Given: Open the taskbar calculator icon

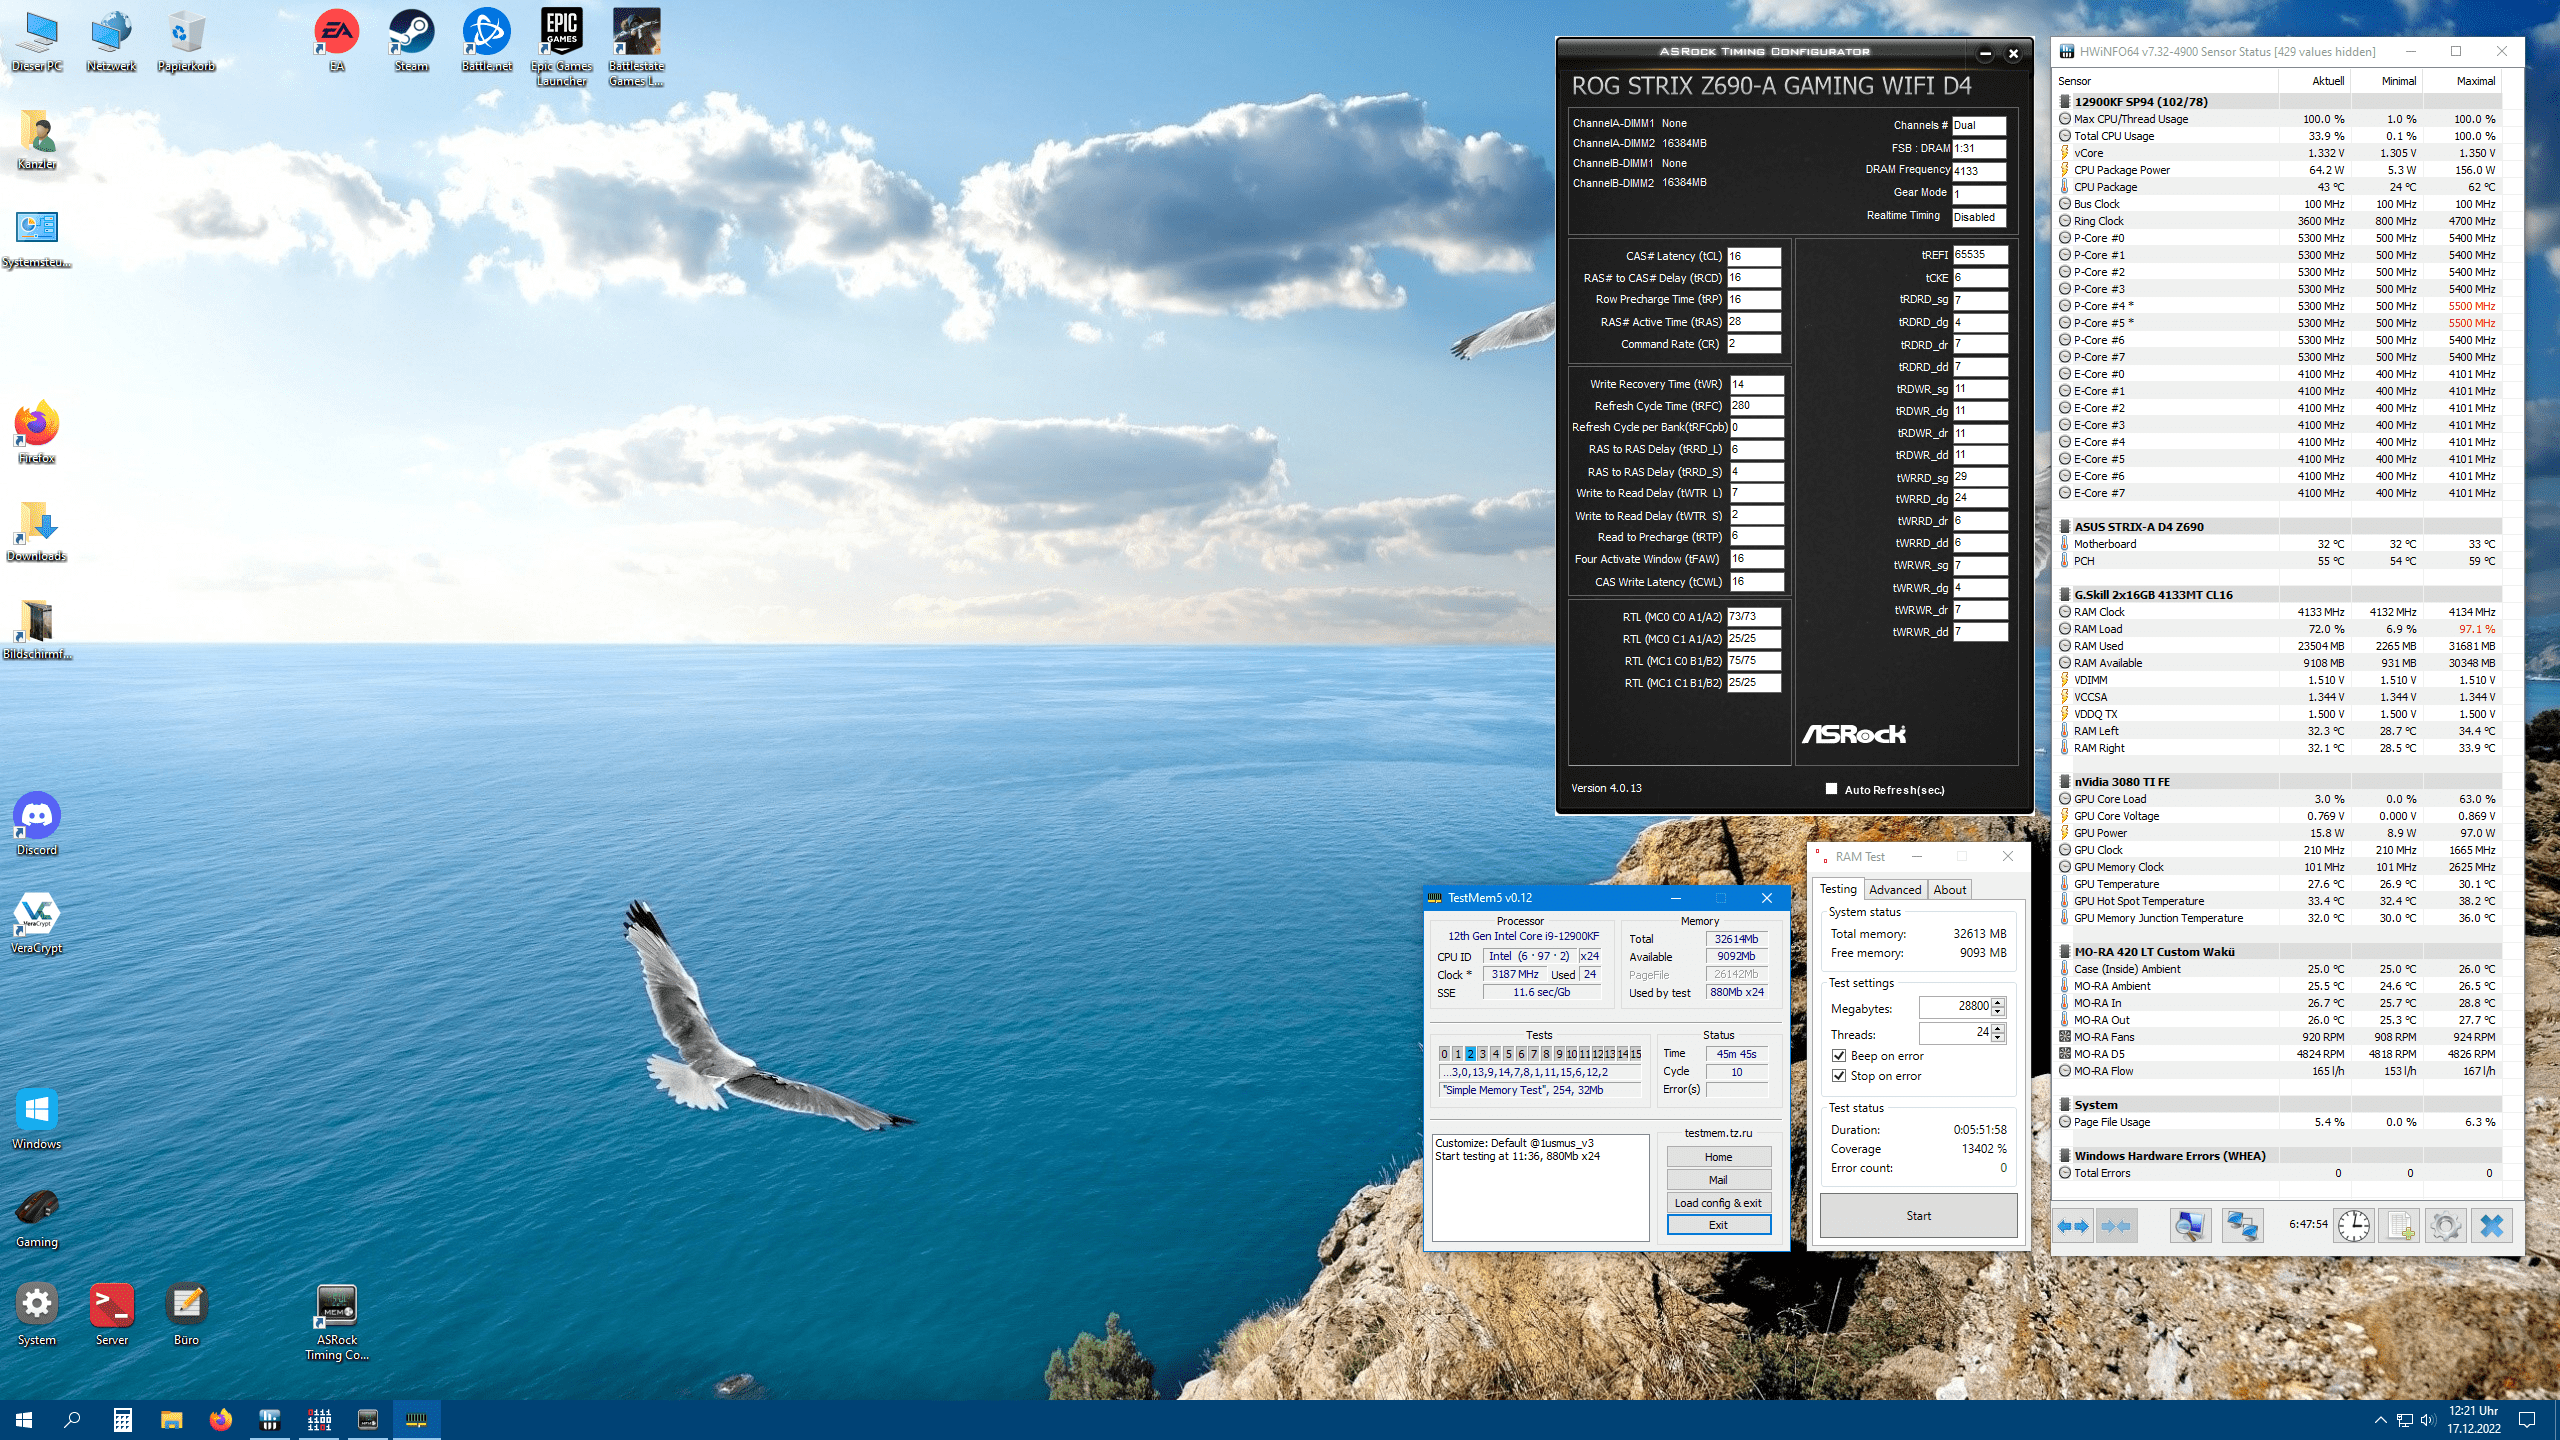Looking at the screenshot, I should tap(122, 1419).
